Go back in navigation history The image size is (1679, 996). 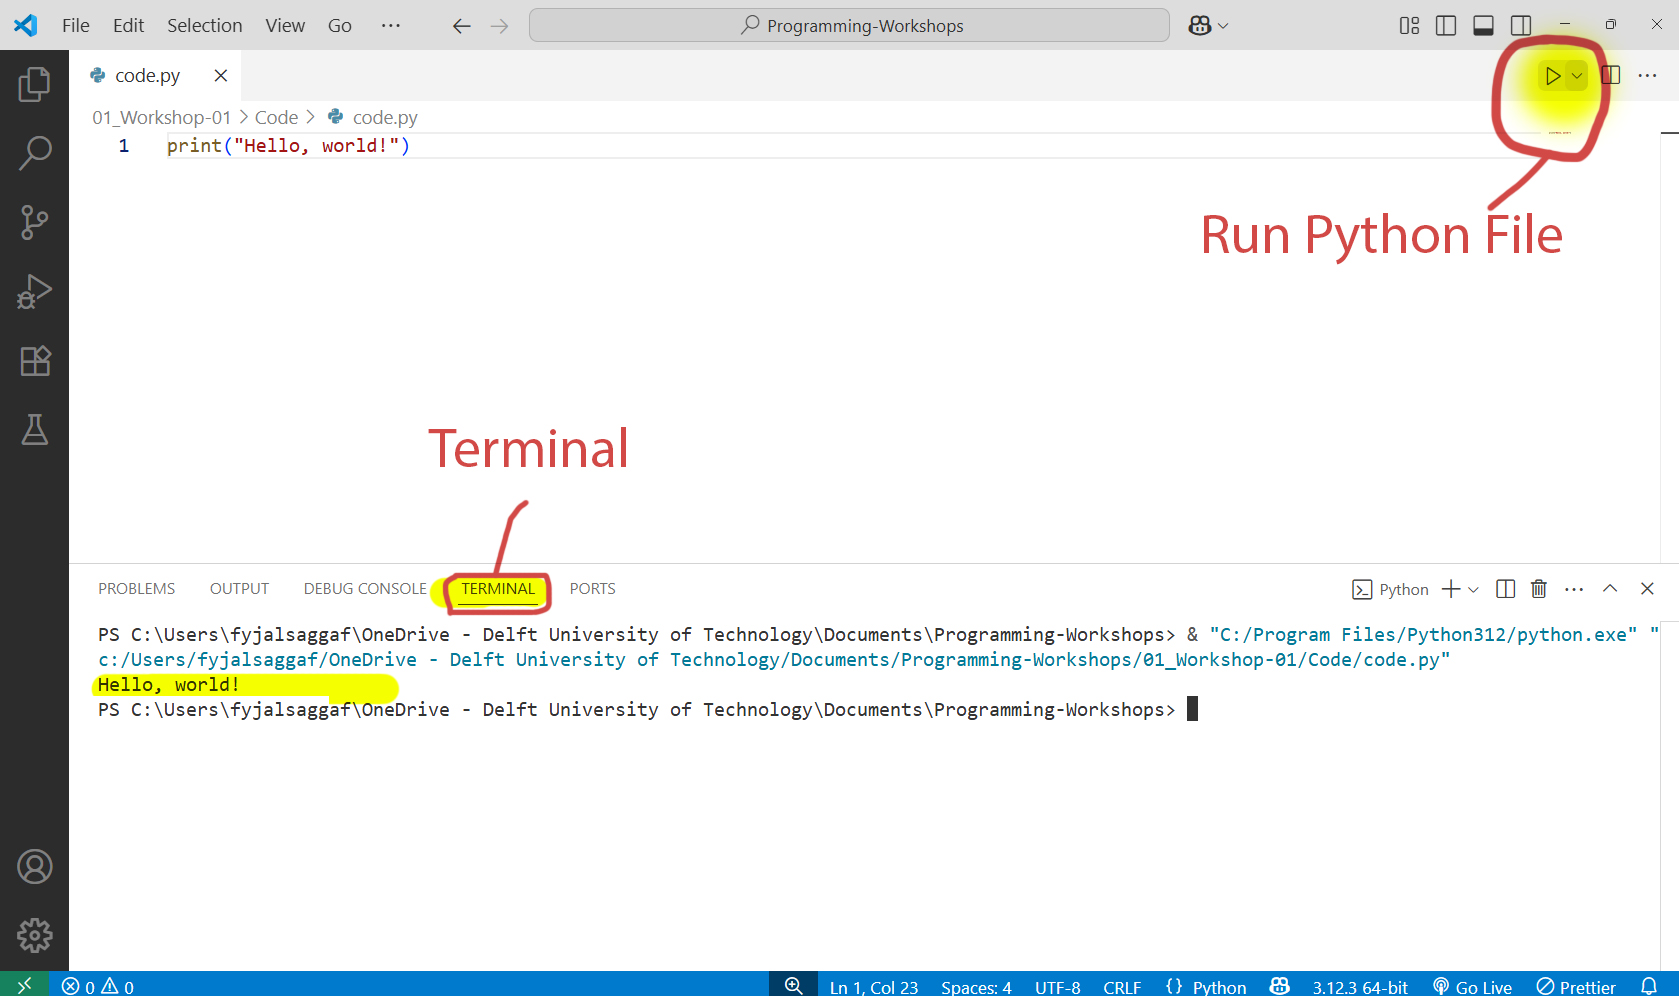coord(461,26)
